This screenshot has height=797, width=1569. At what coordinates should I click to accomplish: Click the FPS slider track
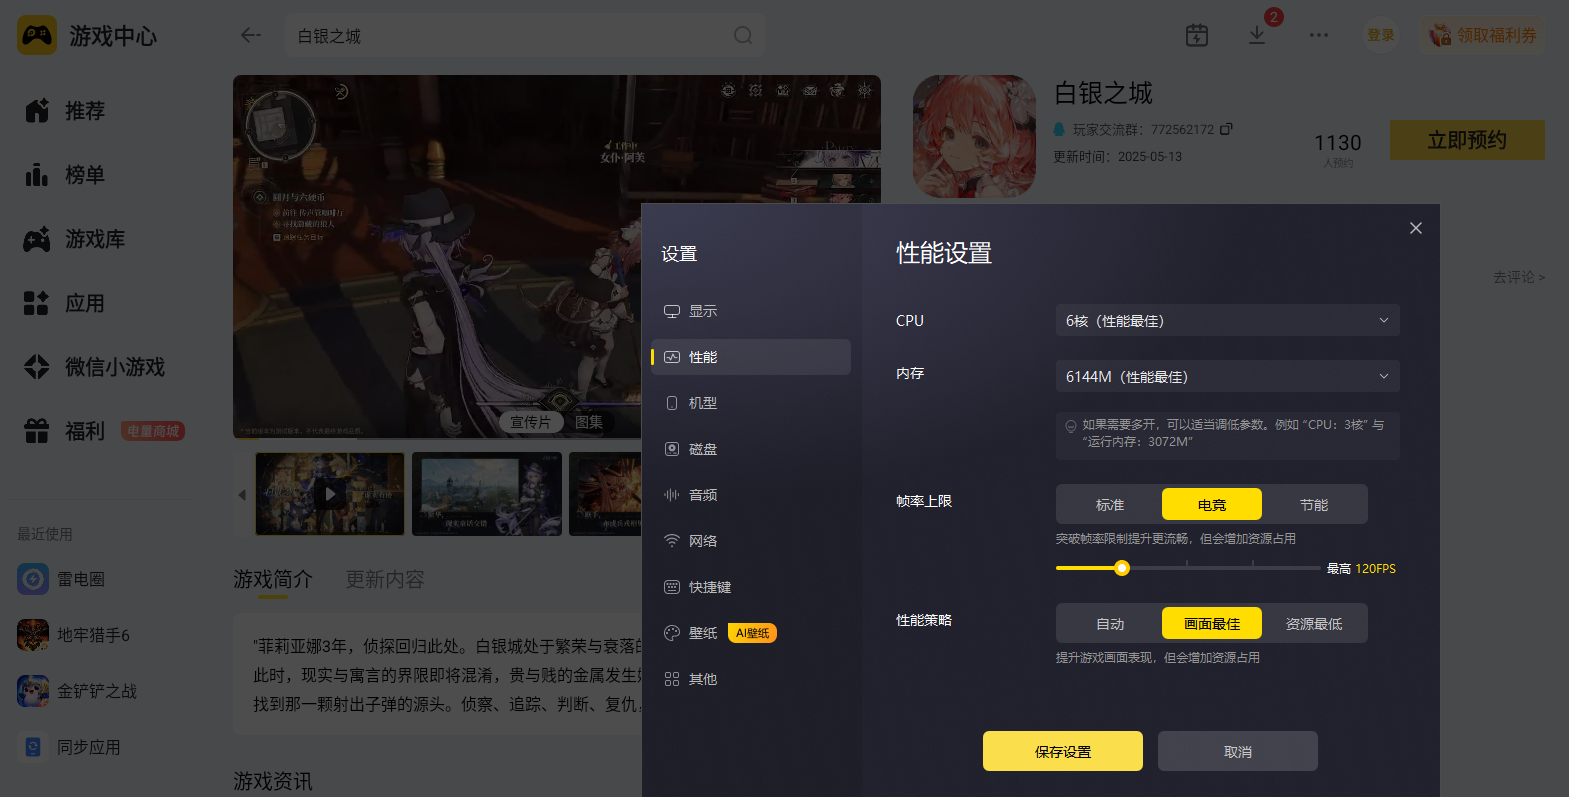(1188, 568)
